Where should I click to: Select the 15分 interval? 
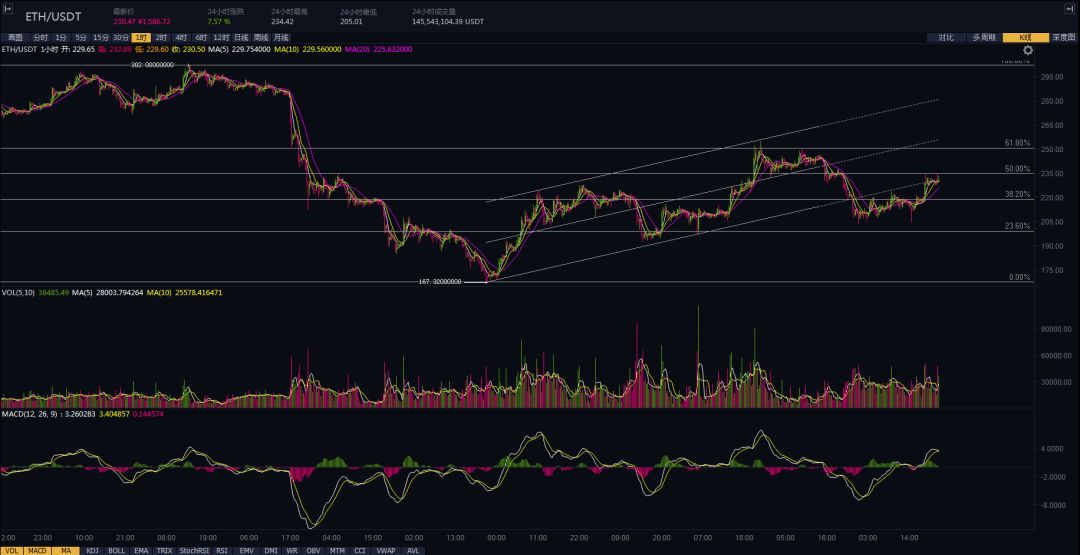point(101,38)
